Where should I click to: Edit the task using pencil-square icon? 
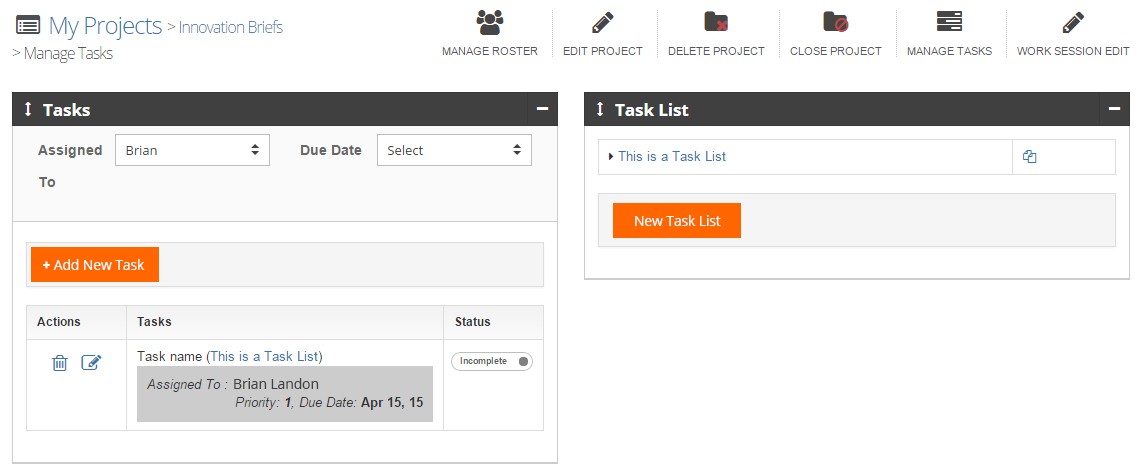[91, 362]
